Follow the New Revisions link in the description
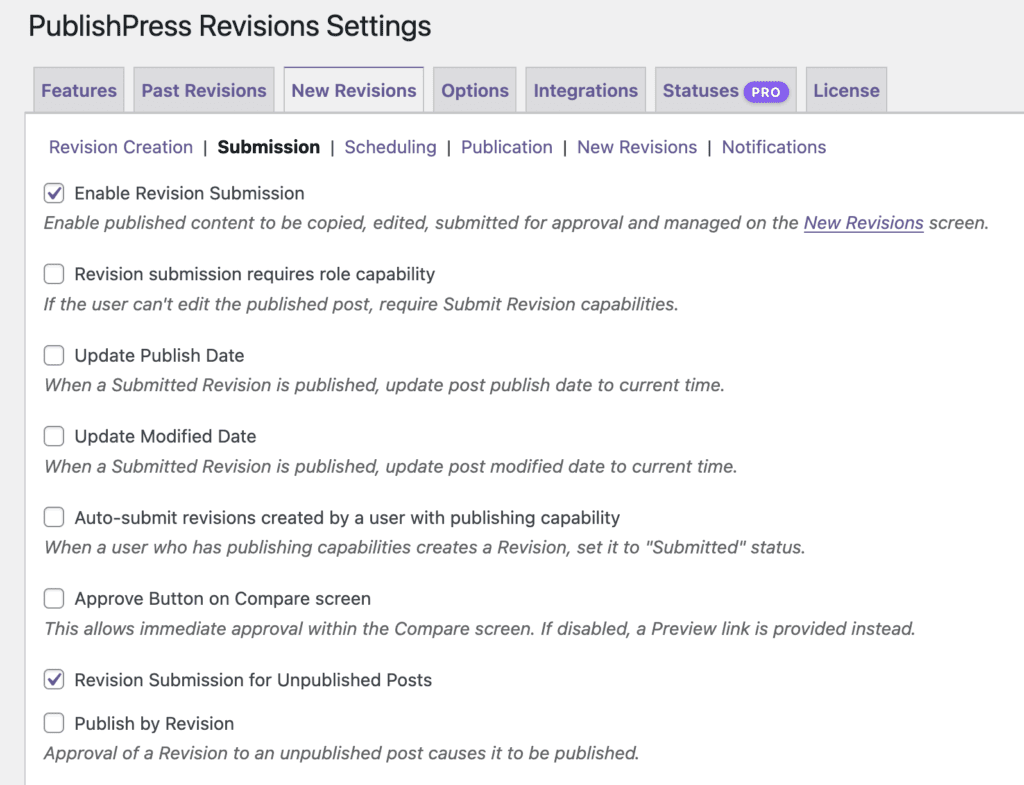Image resolution: width=1024 pixels, height=785 pixels. (863, 223)
